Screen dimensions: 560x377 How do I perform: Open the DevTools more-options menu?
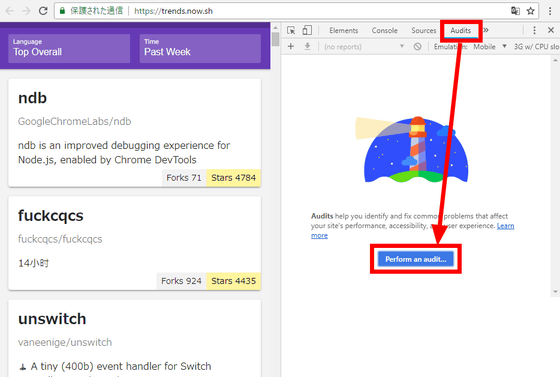coord(534,30)
